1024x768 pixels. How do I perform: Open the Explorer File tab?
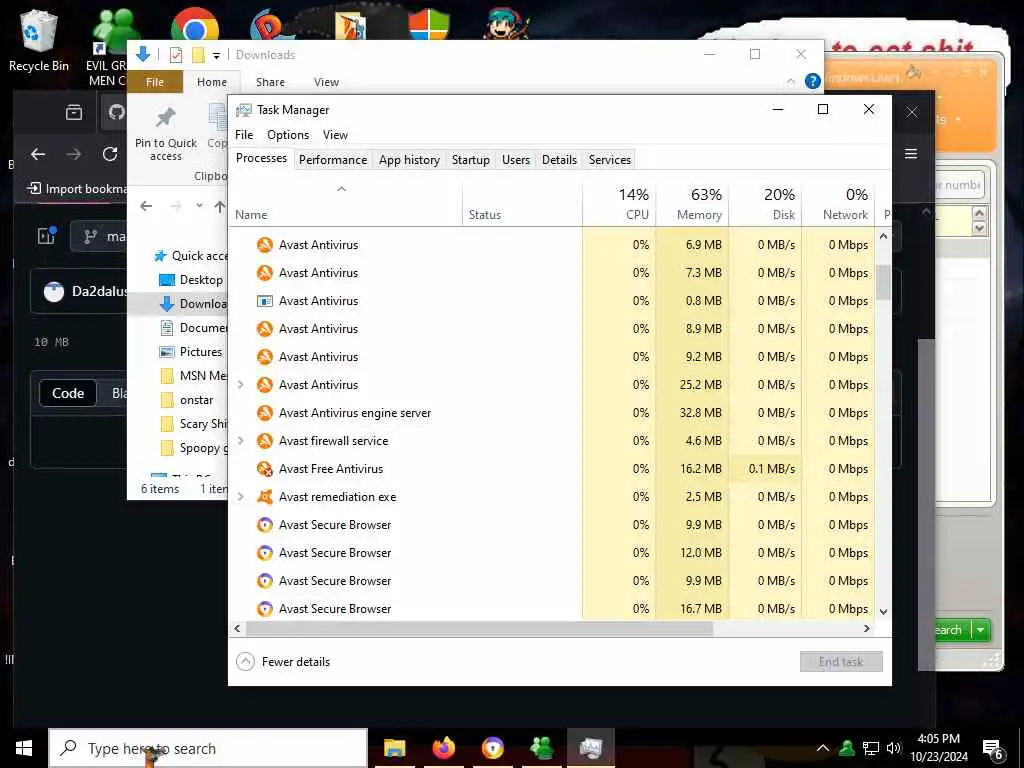155,82
